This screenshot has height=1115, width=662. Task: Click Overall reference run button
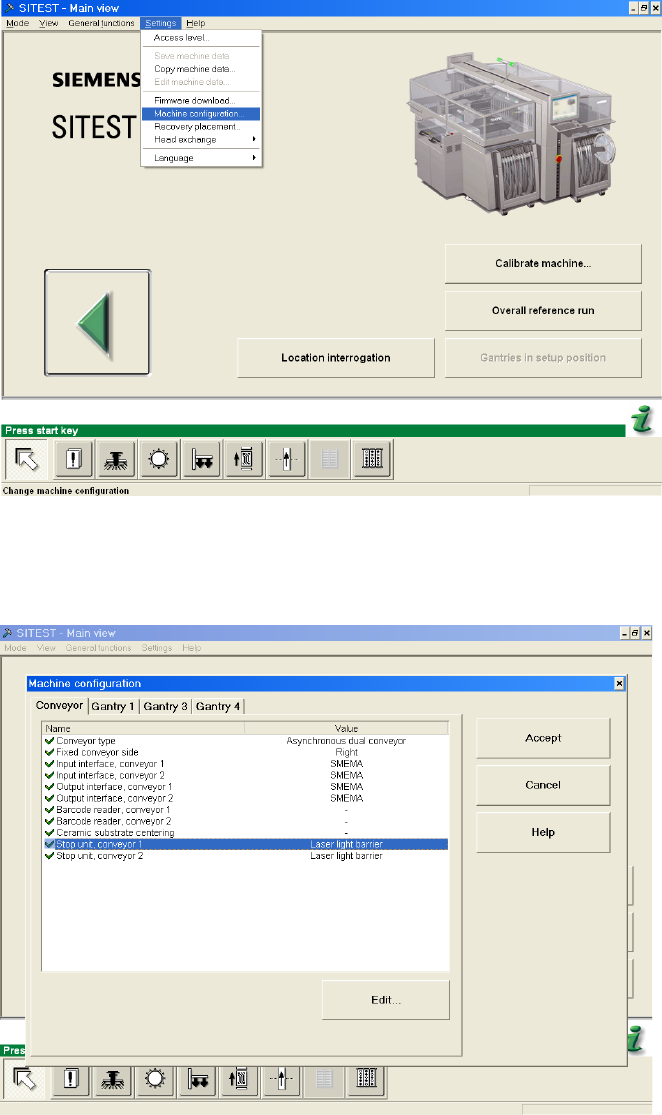point(543,311)
